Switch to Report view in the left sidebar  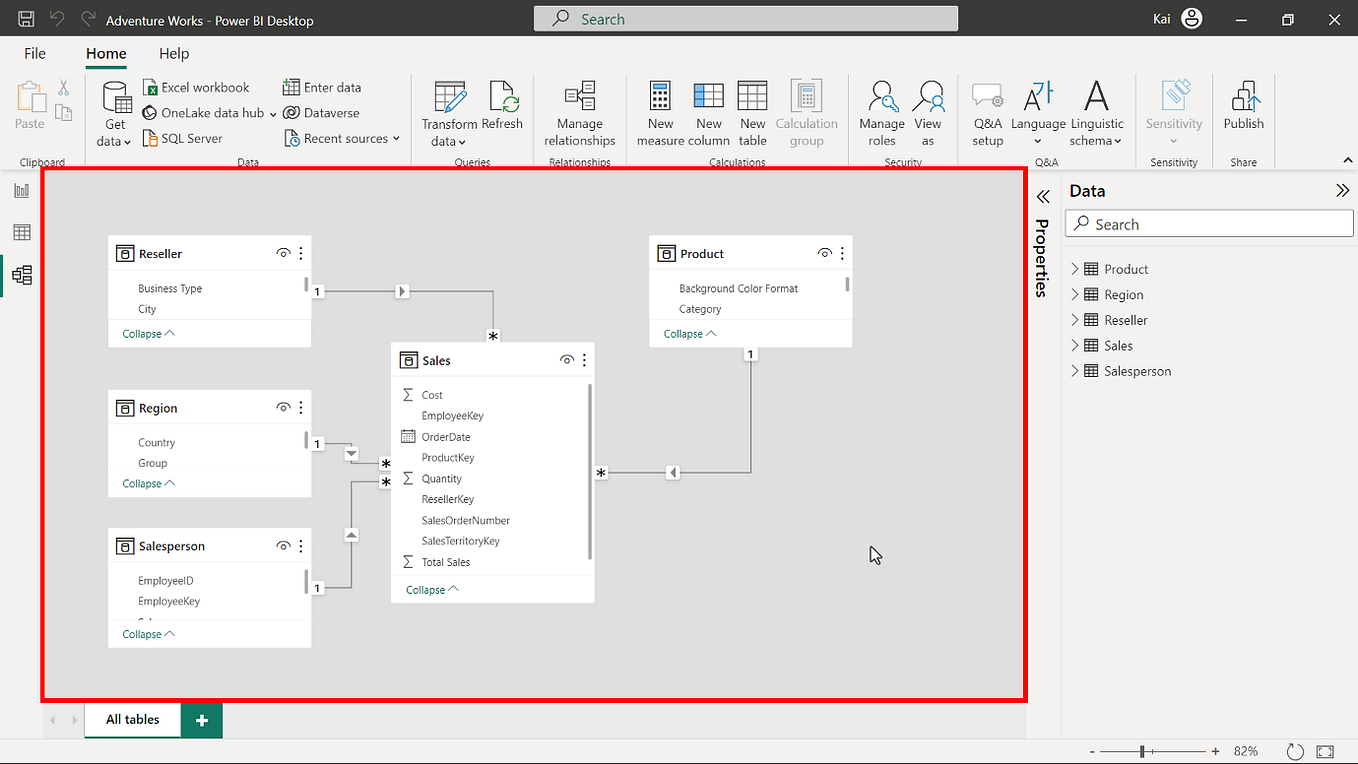pyautogui.click(x=21, y=190)
